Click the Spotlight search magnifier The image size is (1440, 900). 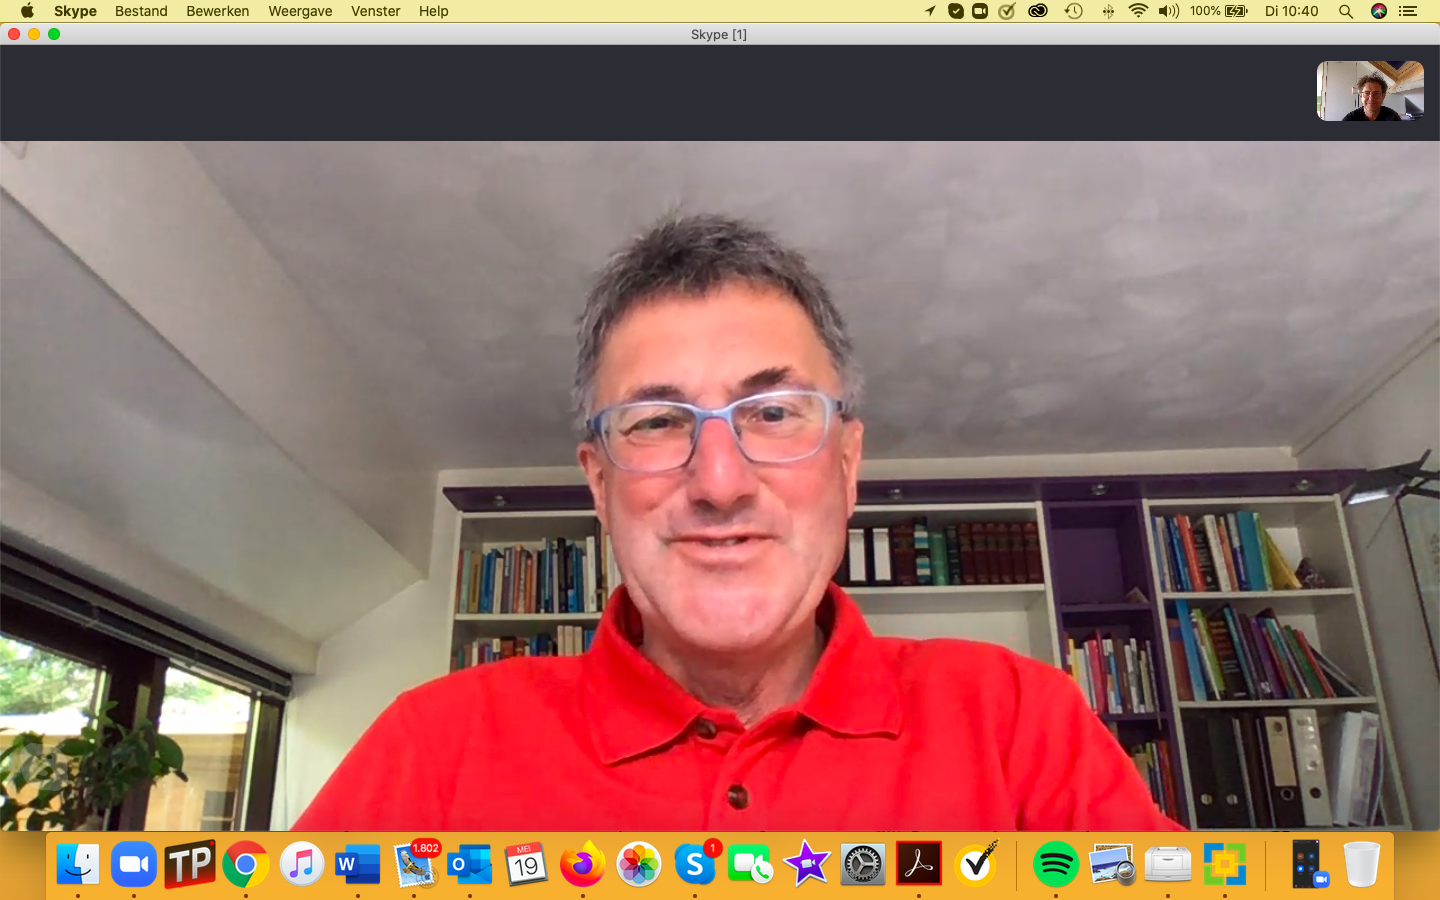(1346, 11)
